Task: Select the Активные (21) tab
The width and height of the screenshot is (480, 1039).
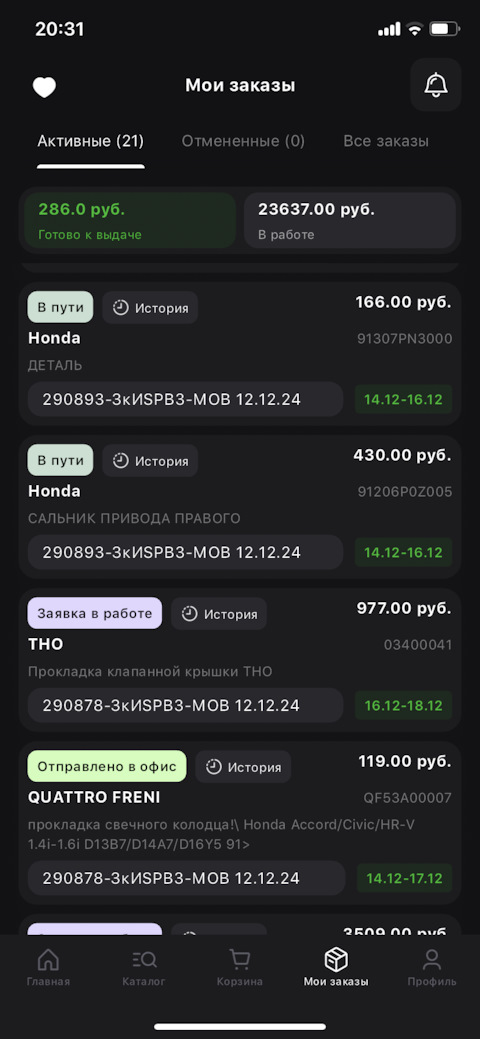Action: [91, 141]
